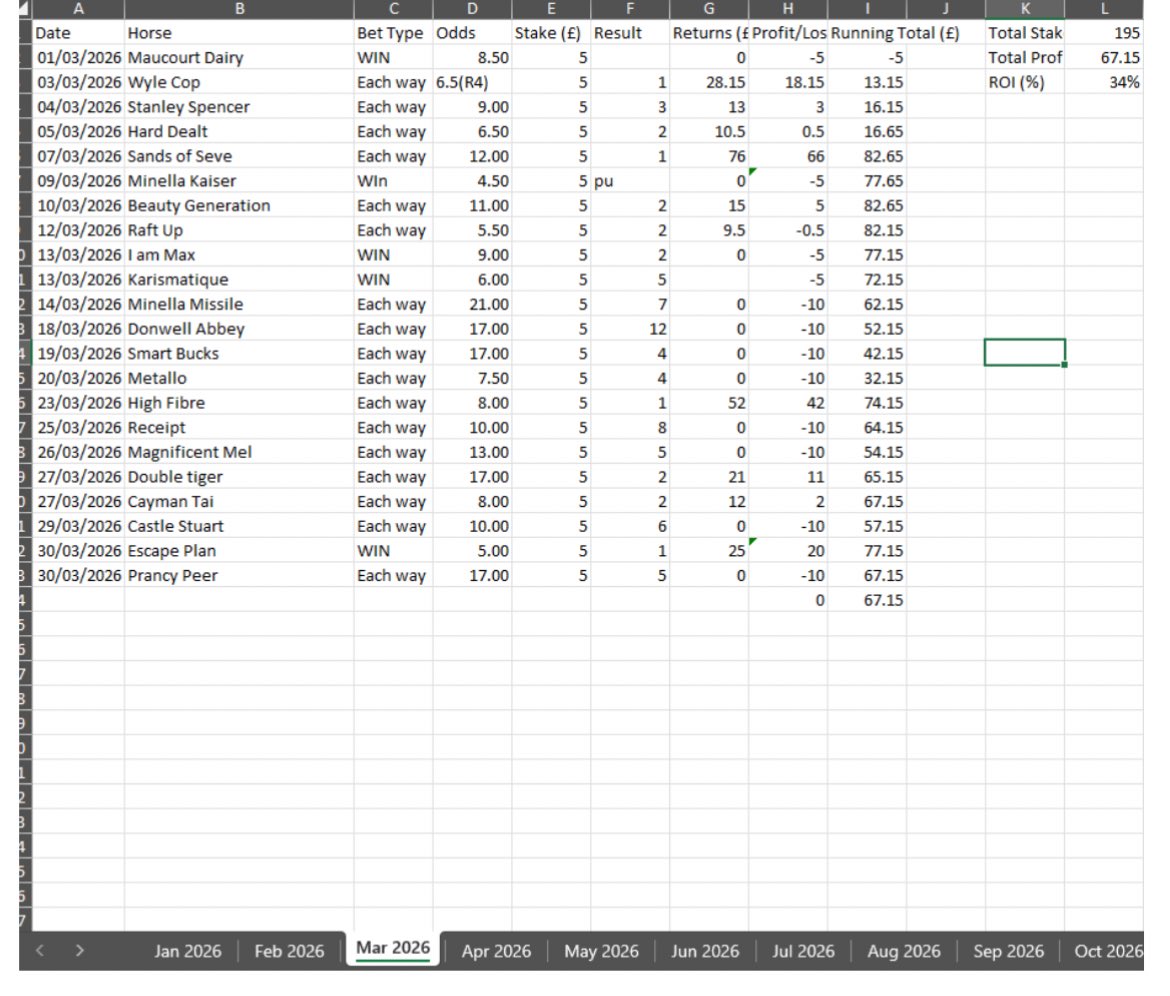This screenshot has width=1170, height=996.
Task: Select column K header
Action: click(x=1024, y=9)
